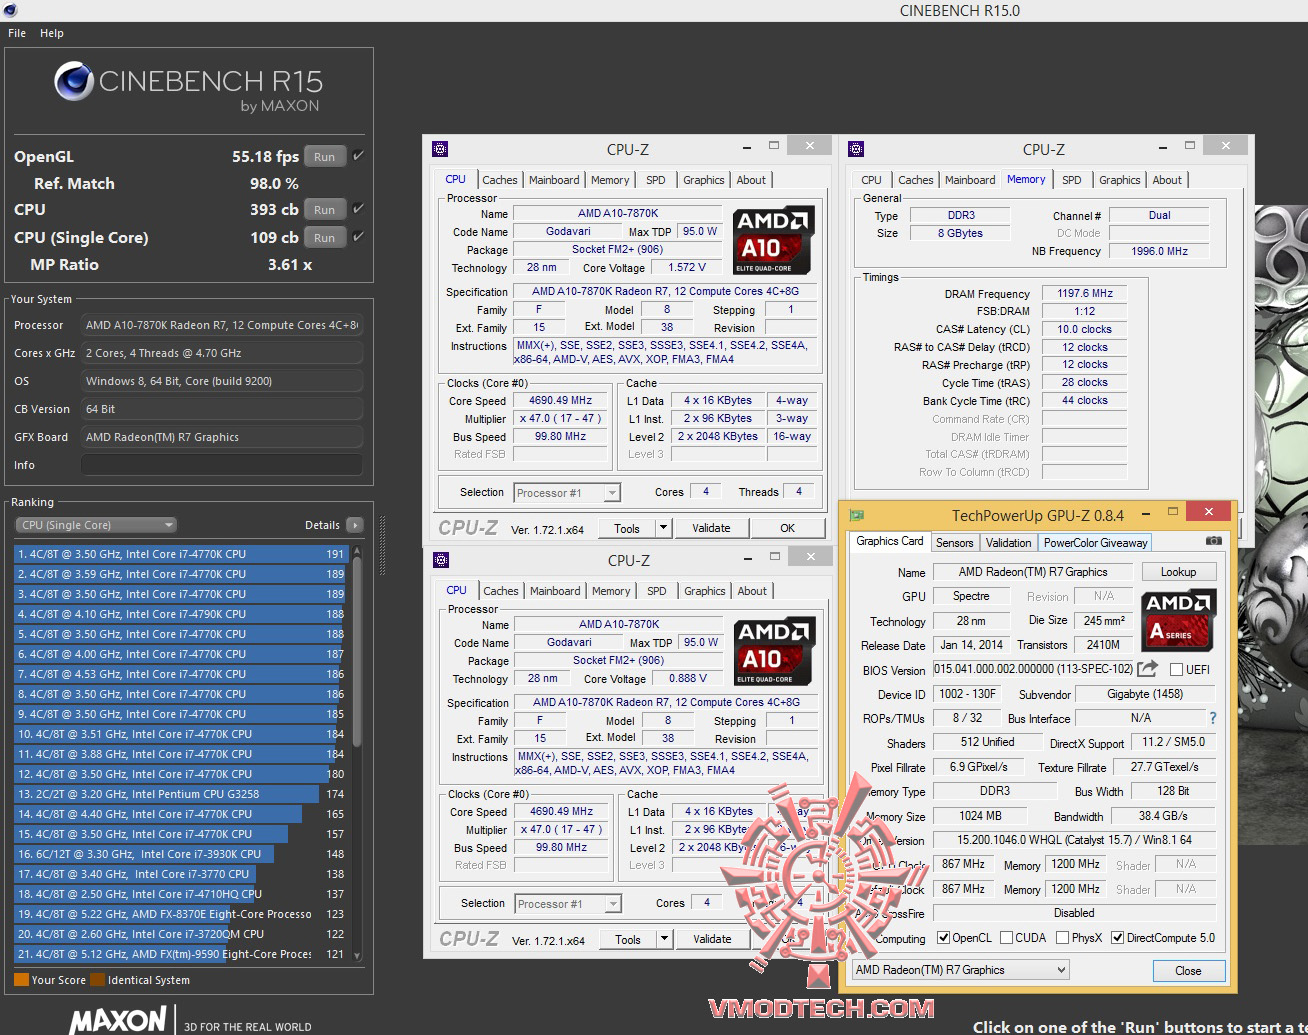Click the GFX Board field AMD Radeon(TM) R7 Graphics
This screenshot has height=1035, width=1308.
click(x=222, y=437)
